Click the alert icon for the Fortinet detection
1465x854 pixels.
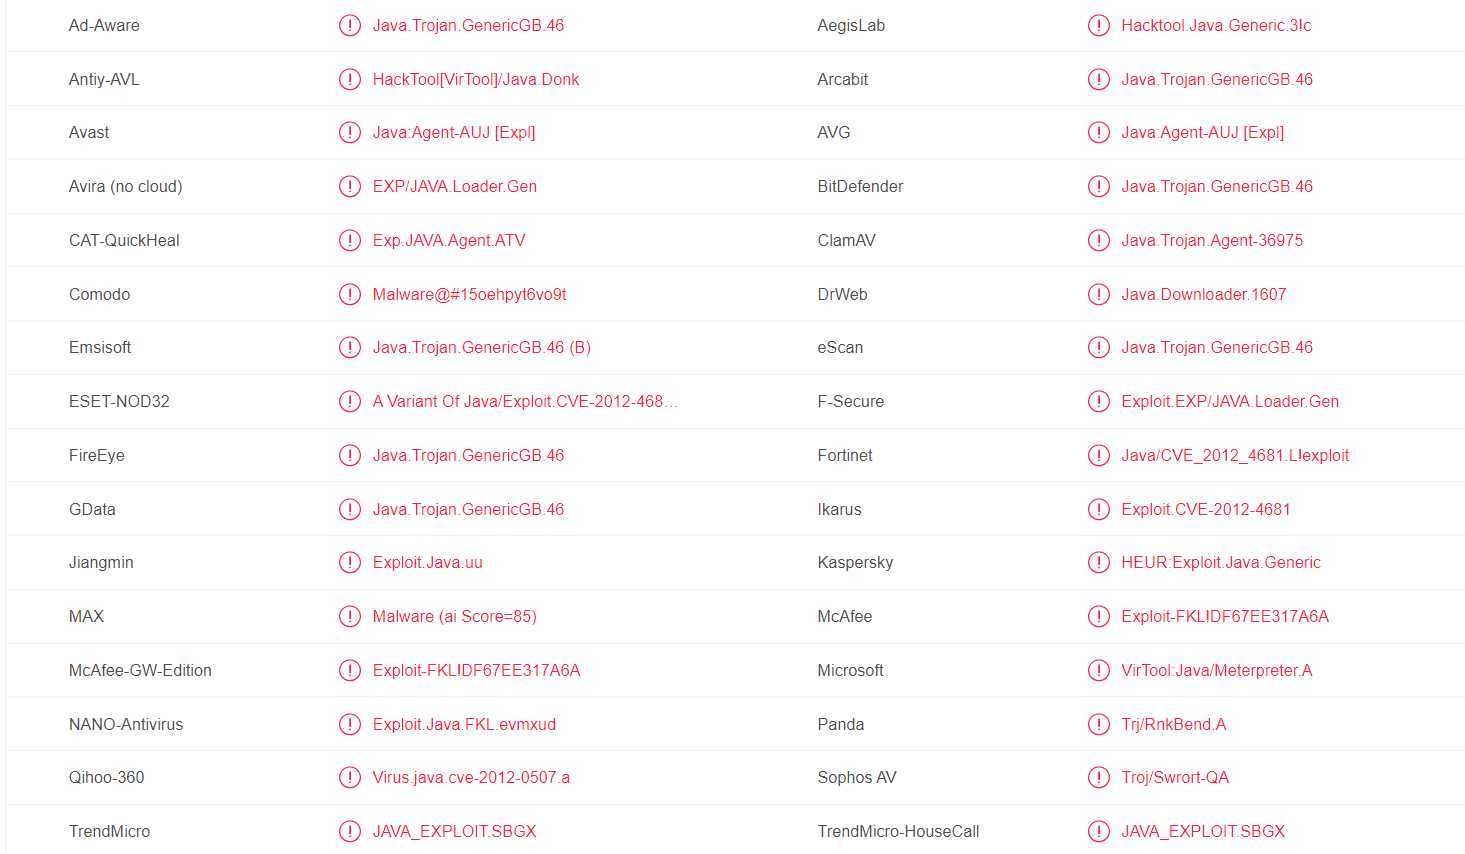[x=1098, y=455]
